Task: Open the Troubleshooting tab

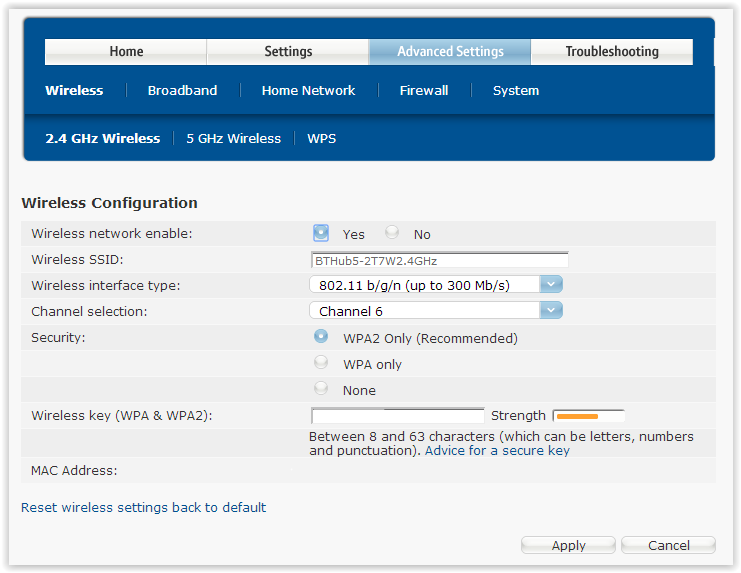Action: [612, 51]
